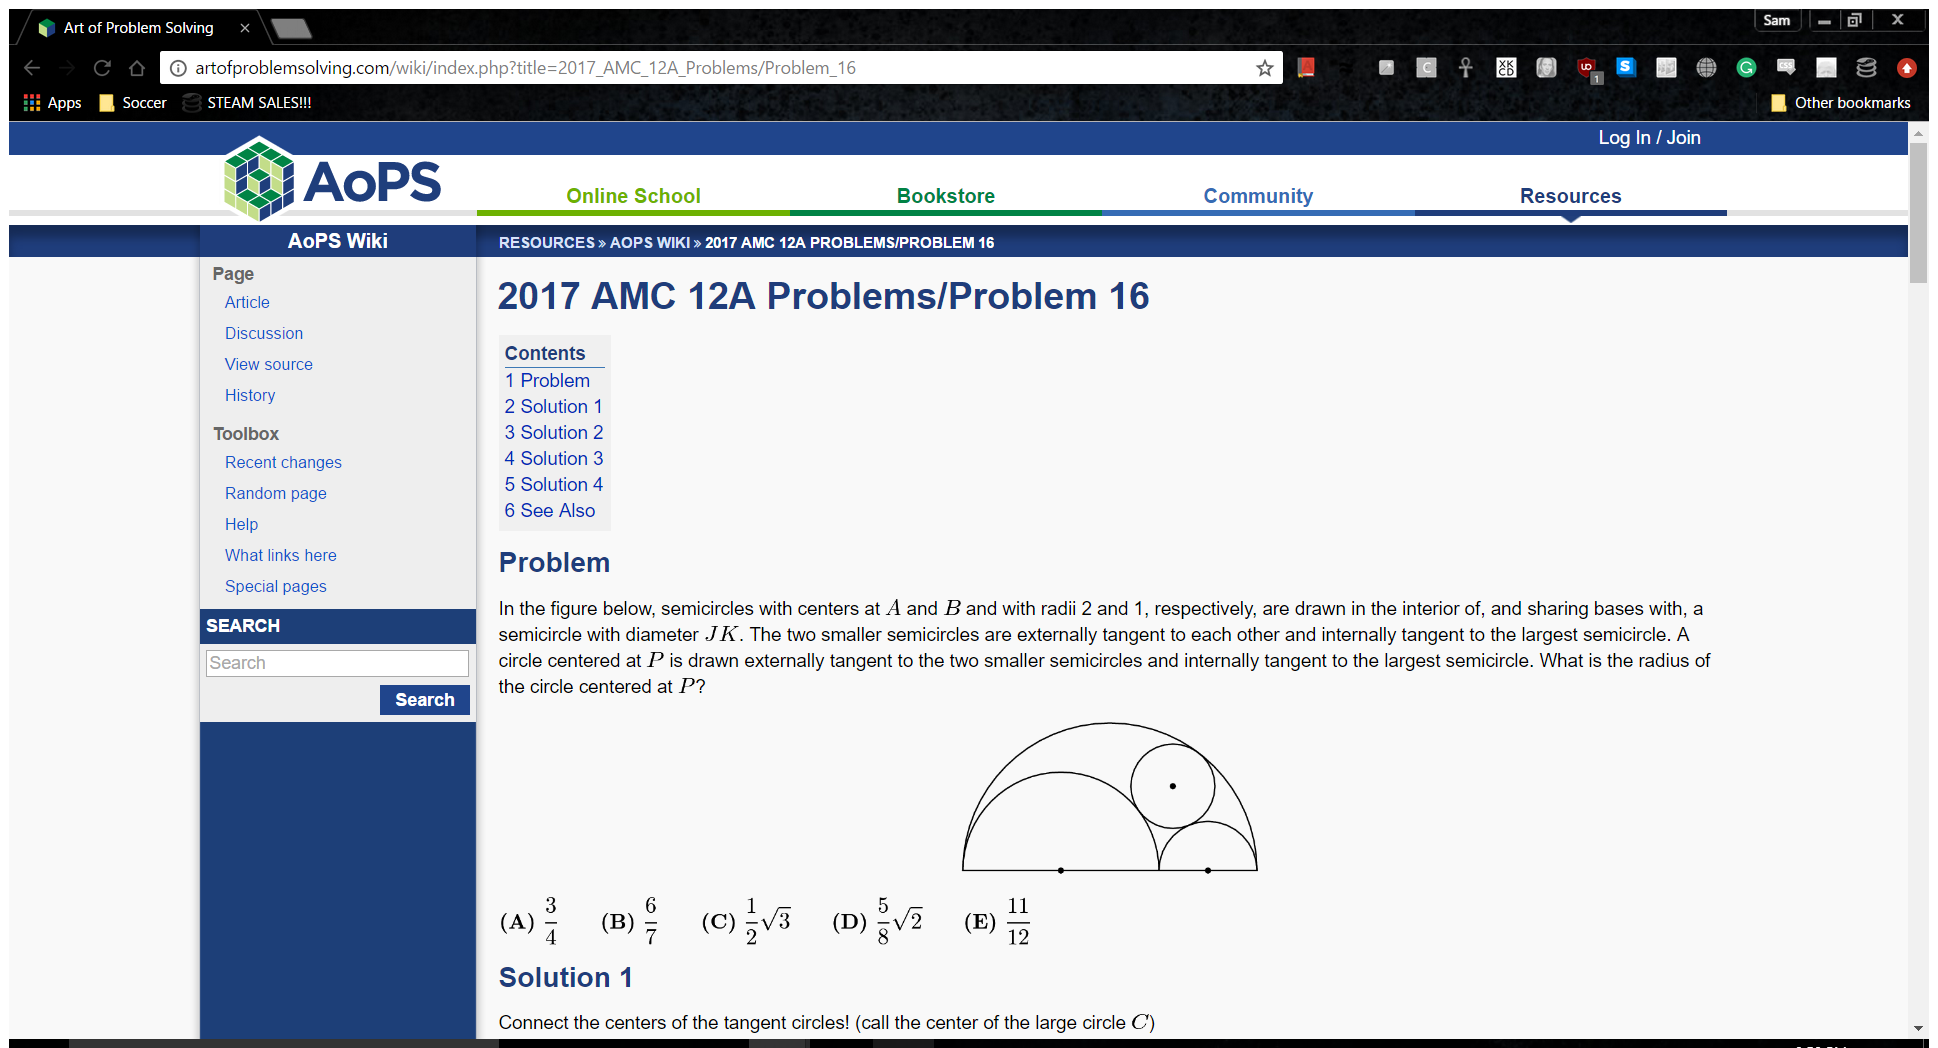
Task: Go to a Random page
Action: (276, 493)
